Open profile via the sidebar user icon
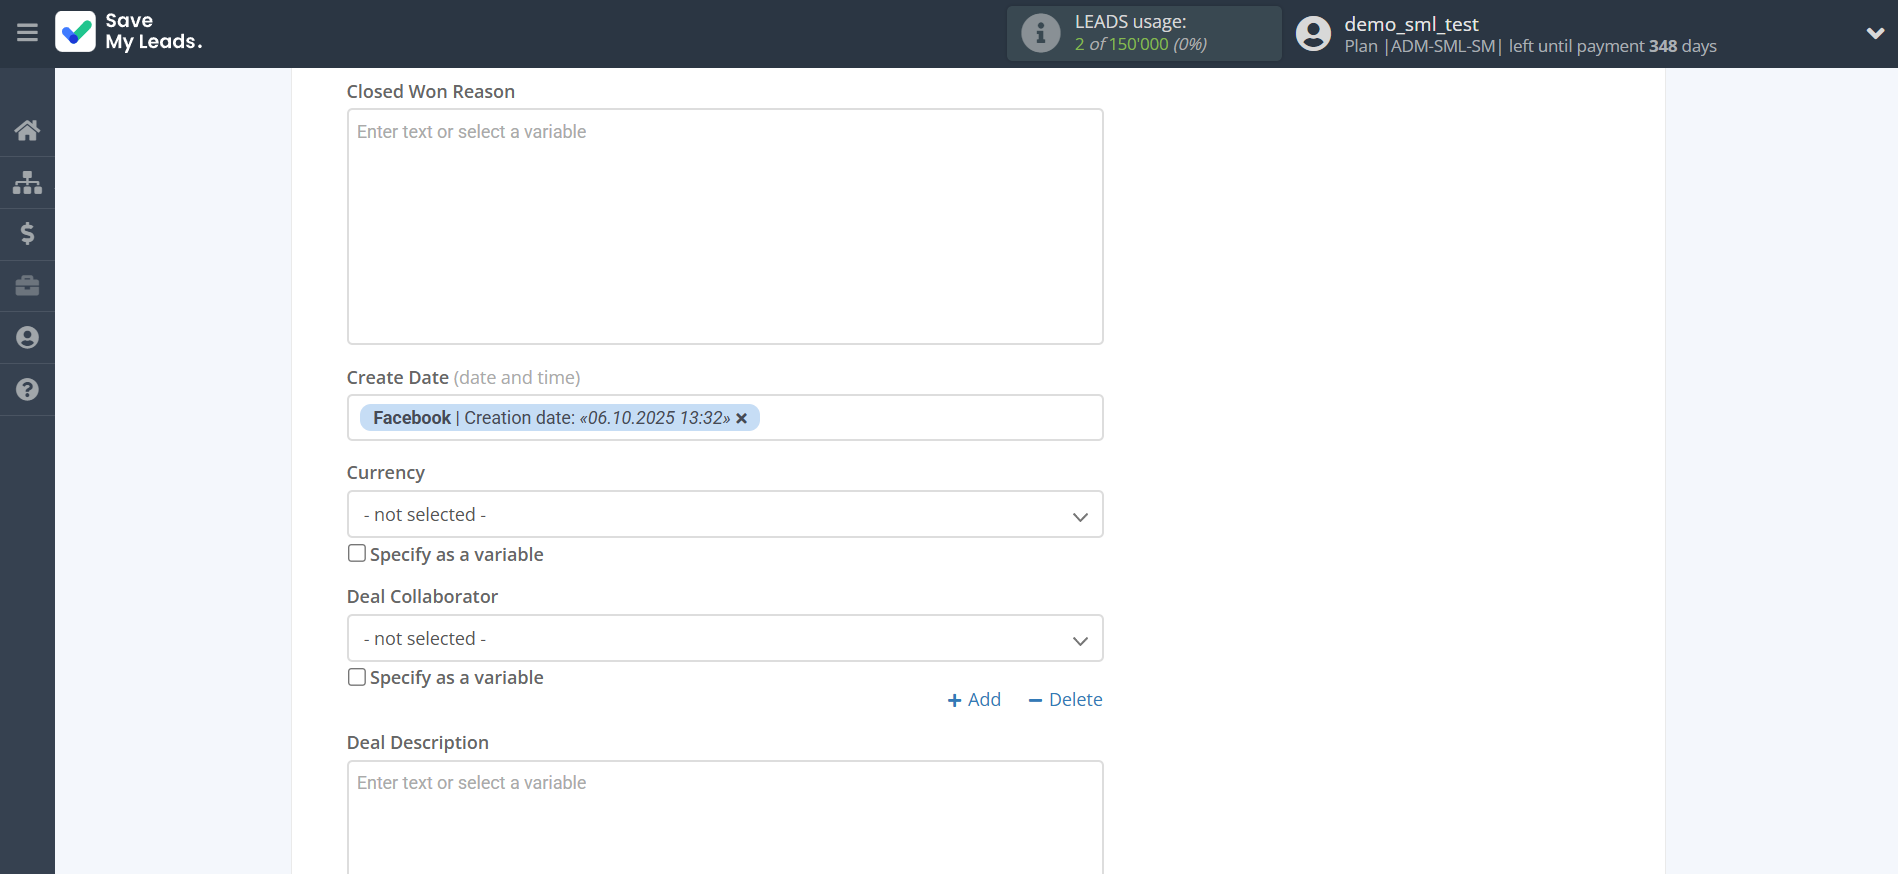The image size is (1898, 874). pos(27,338)
